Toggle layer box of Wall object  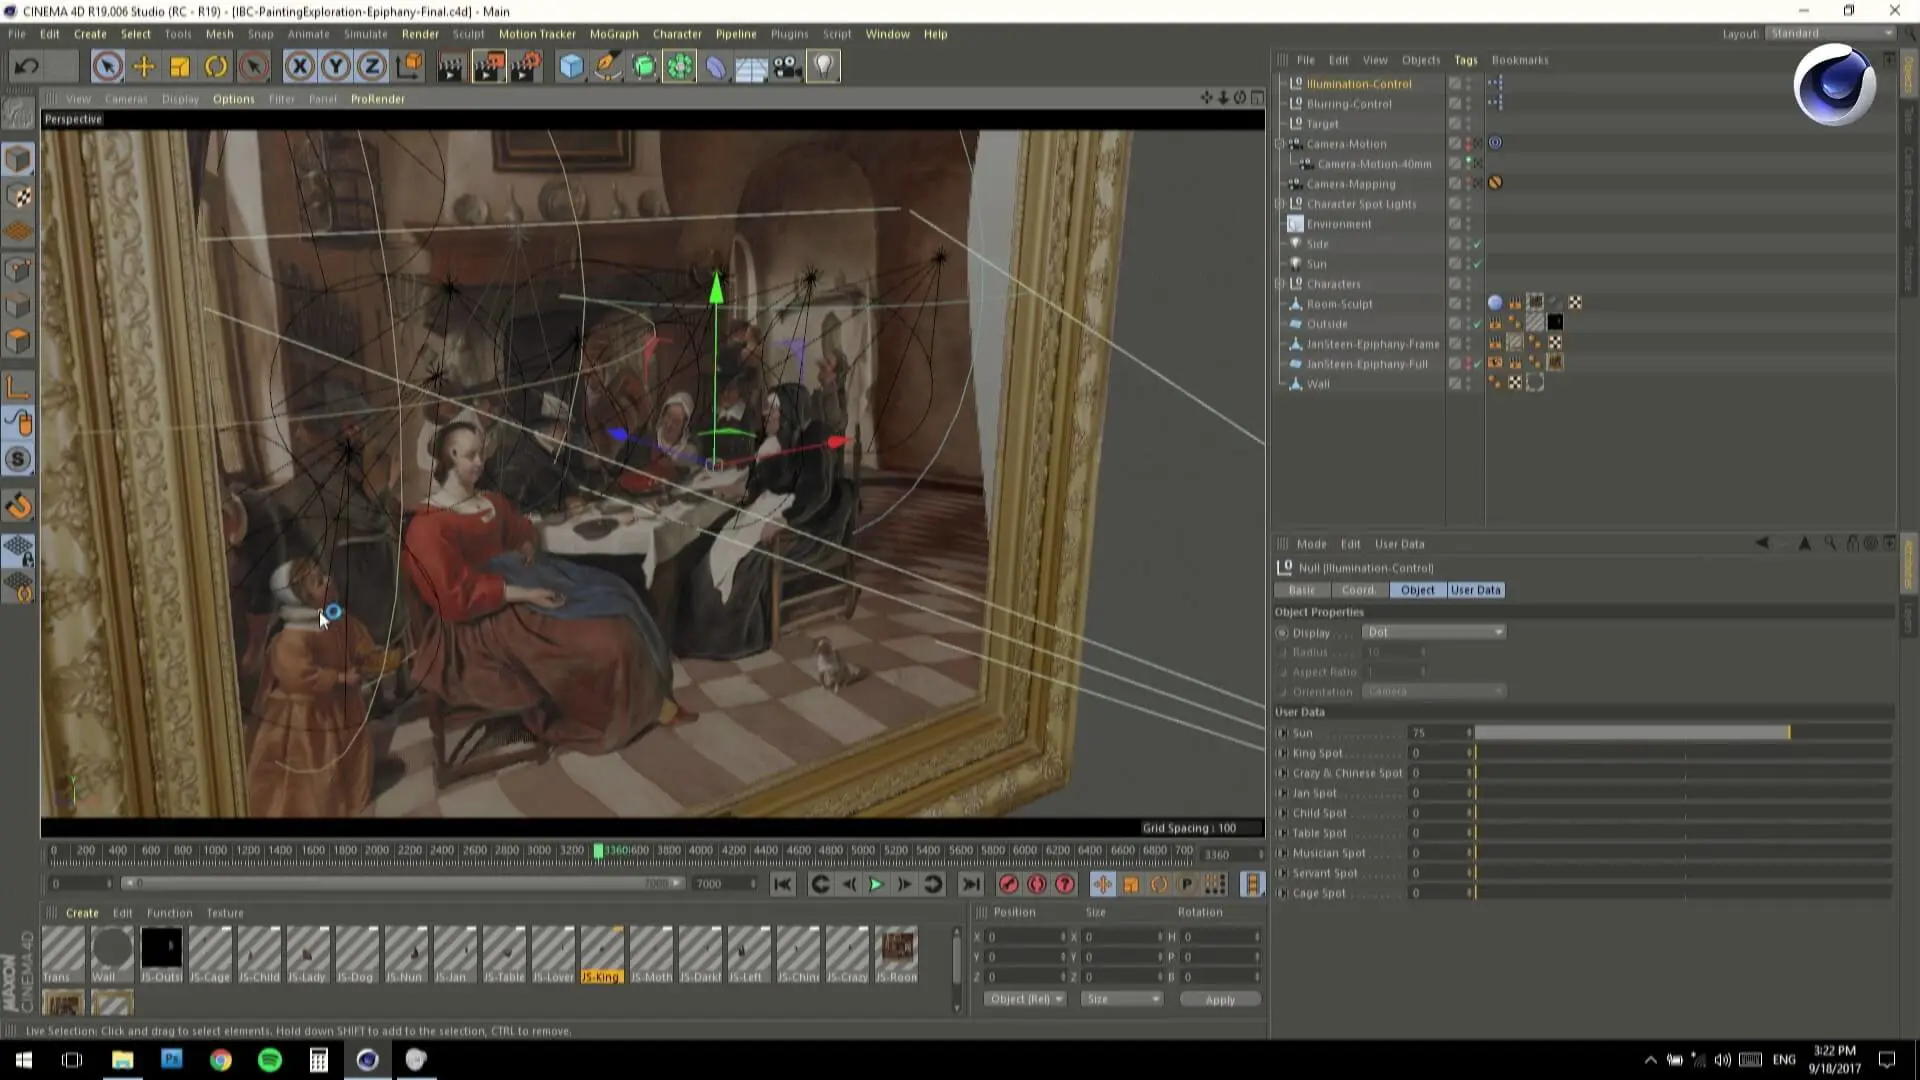(1455, 384)
